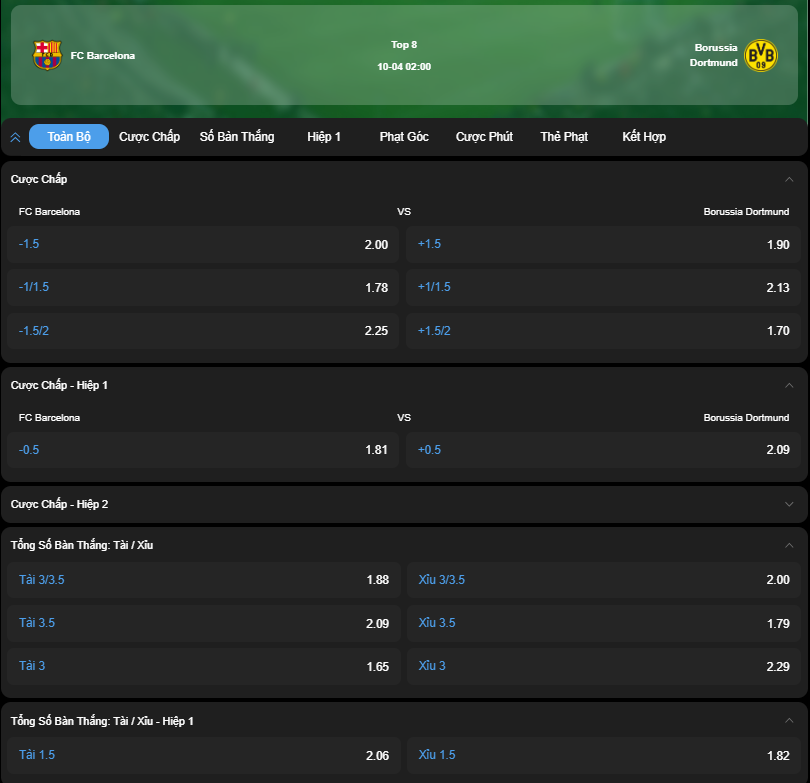This screenshot has height=783, width=810.
Task: Collapse the Cược Chấp section
Action: (x=789, y=179)
